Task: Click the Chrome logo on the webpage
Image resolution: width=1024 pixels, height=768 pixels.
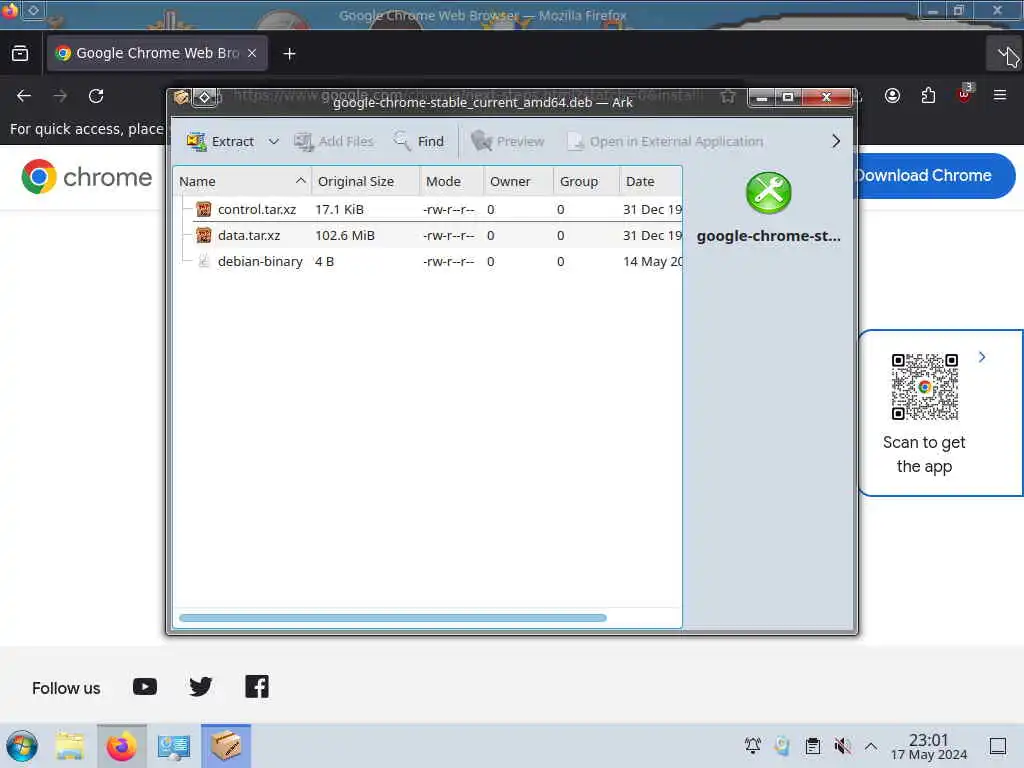Action: coord(87,177)
